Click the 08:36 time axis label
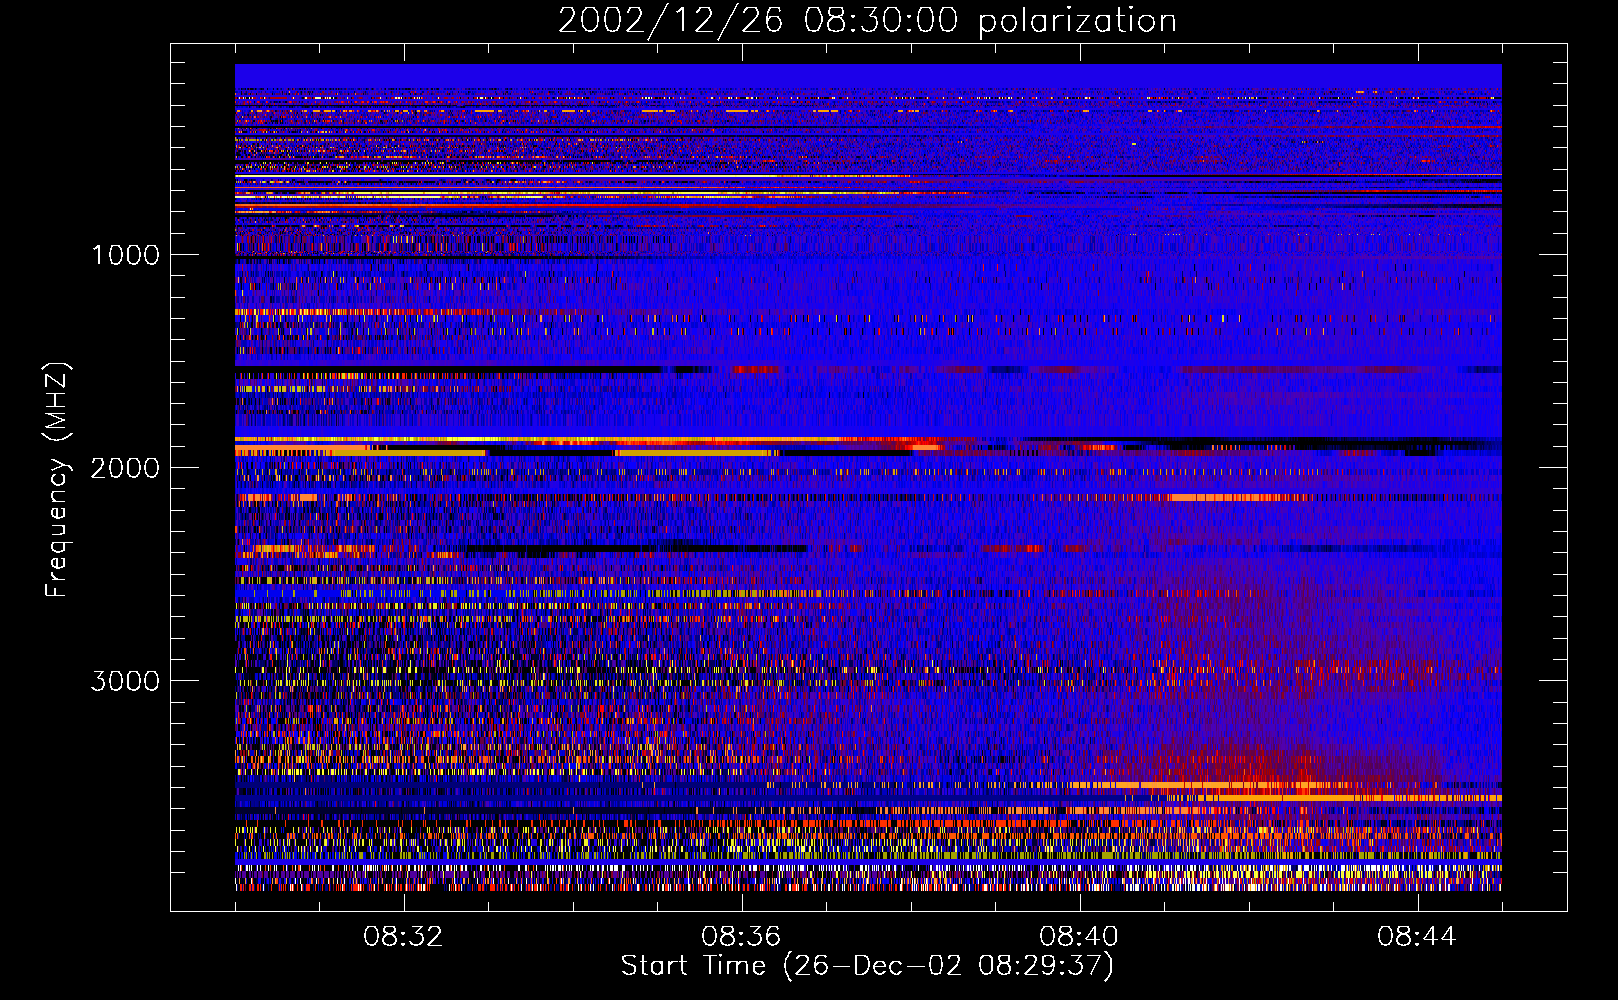This screenshot has height=1000, width=1618. 741,937
